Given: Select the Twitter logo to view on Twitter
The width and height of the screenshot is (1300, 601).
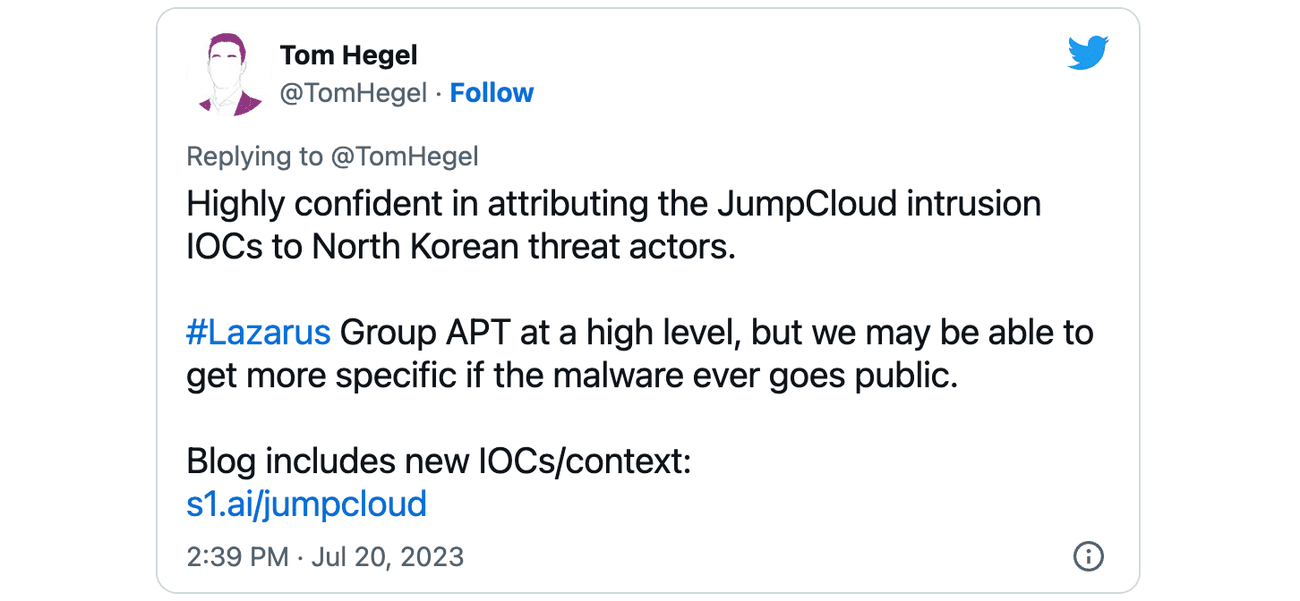Looking at the screenshot, I should [1089, 52].
